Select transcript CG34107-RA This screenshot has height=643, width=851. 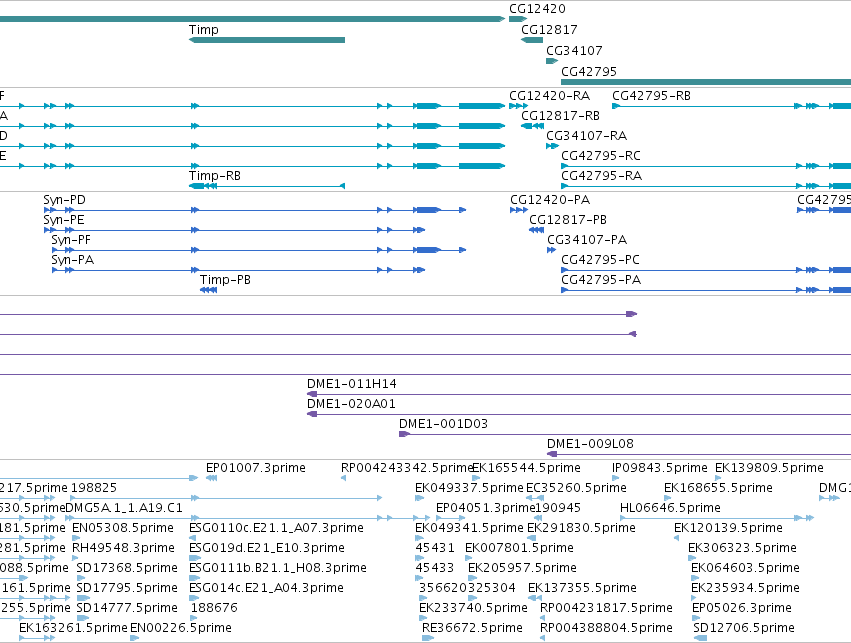[552, 146]
